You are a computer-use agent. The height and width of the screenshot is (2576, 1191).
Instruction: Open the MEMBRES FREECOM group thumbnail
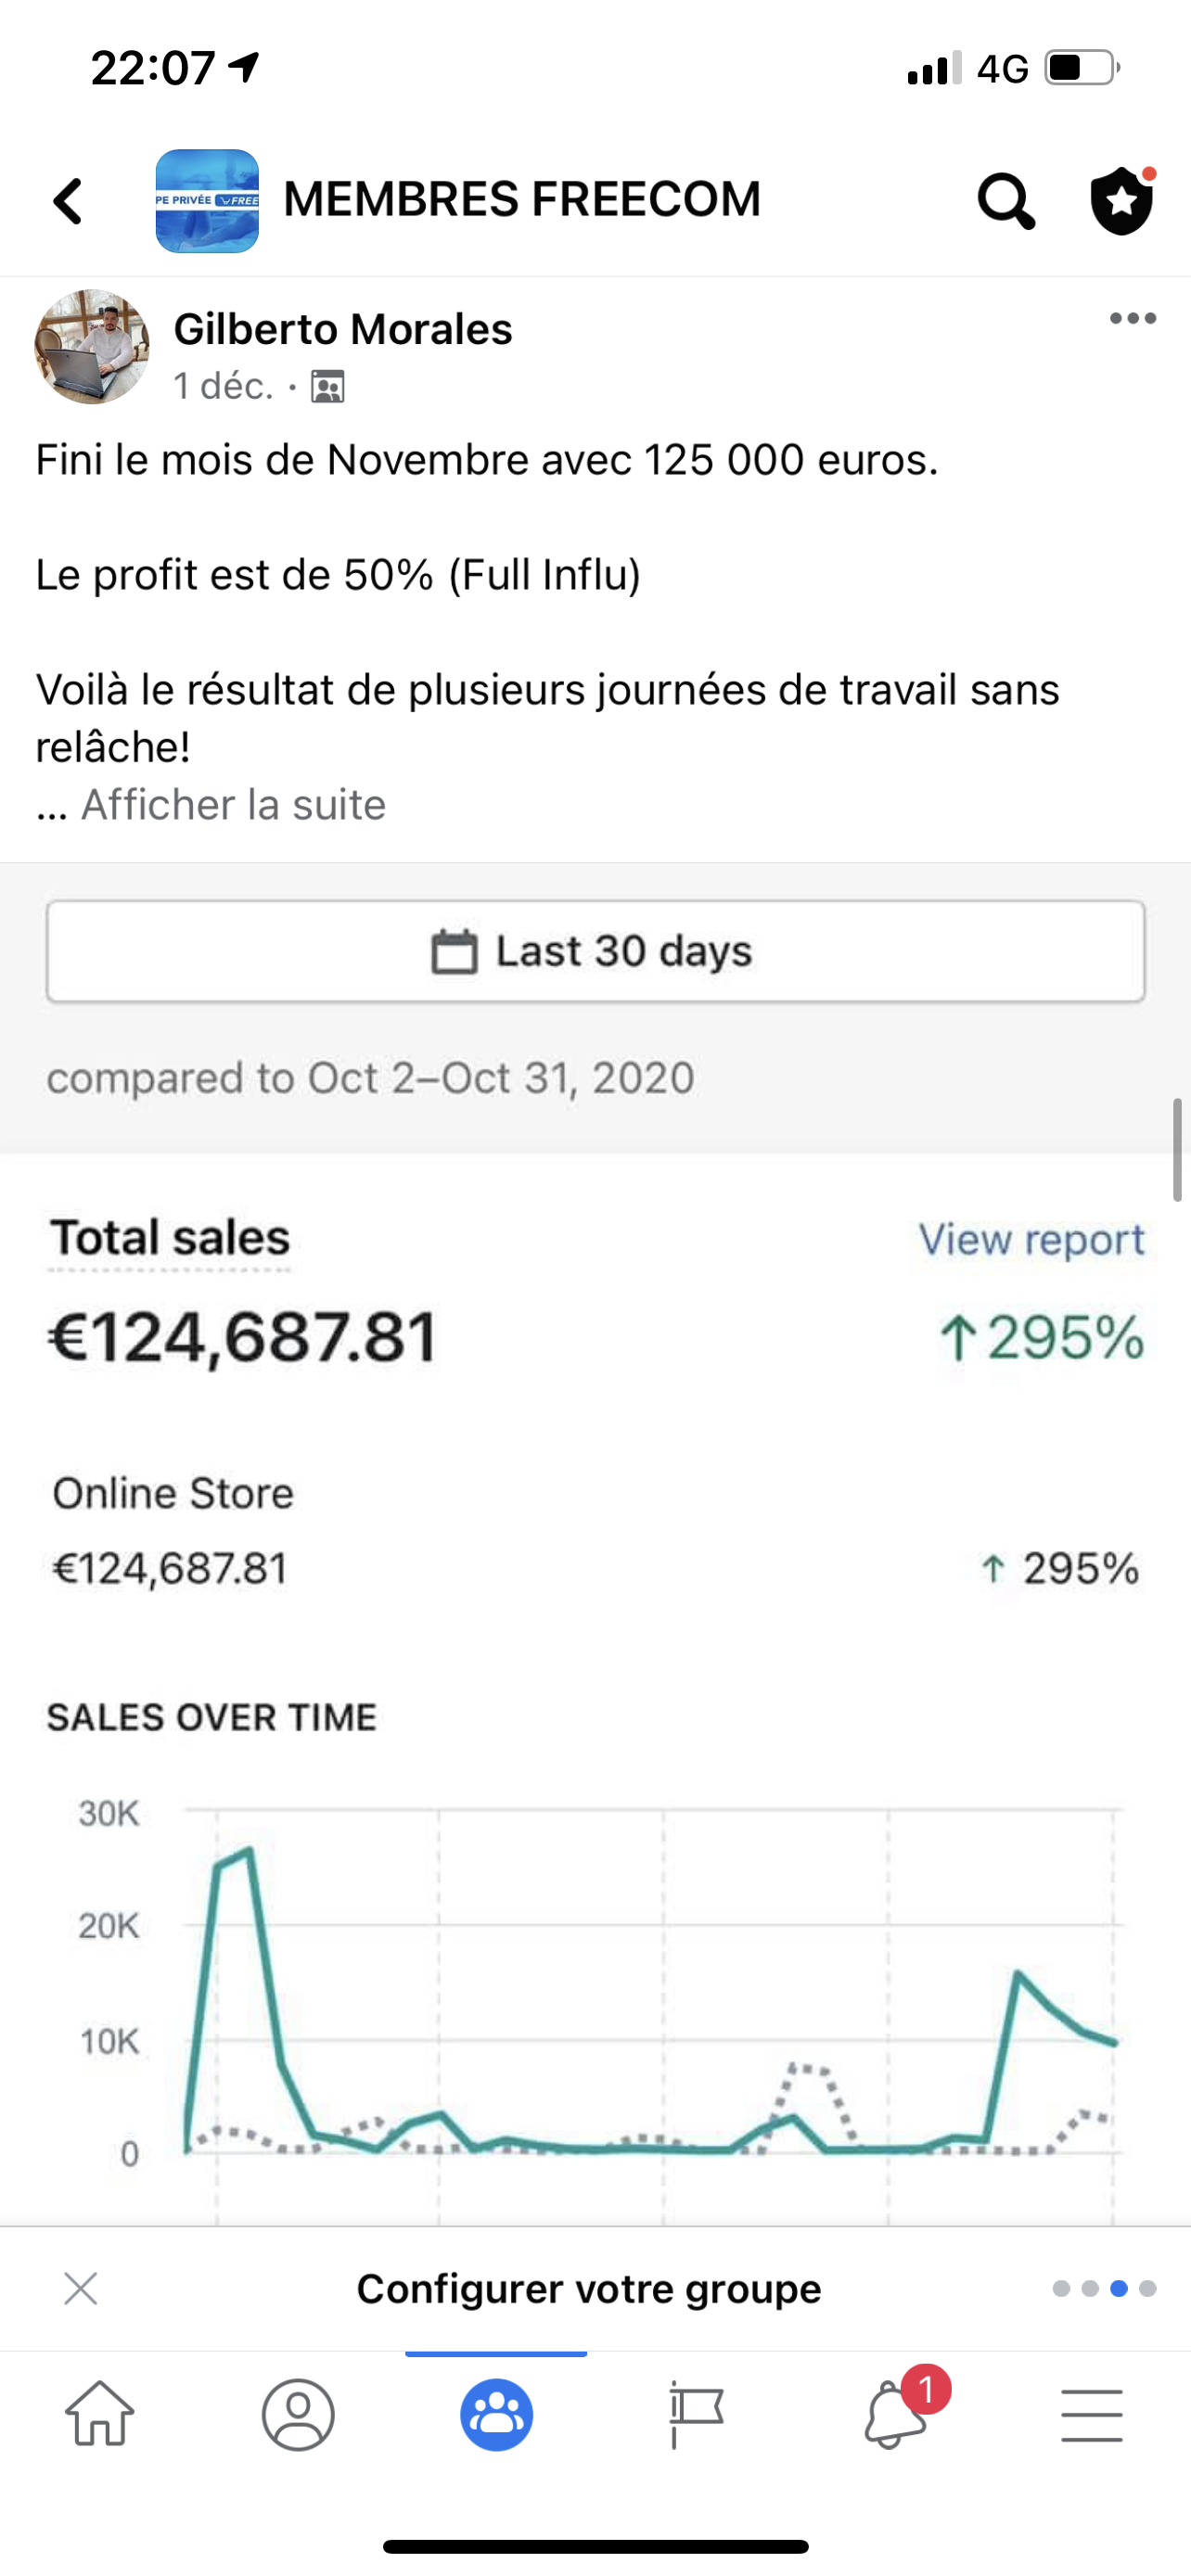[x=207, y=200]
